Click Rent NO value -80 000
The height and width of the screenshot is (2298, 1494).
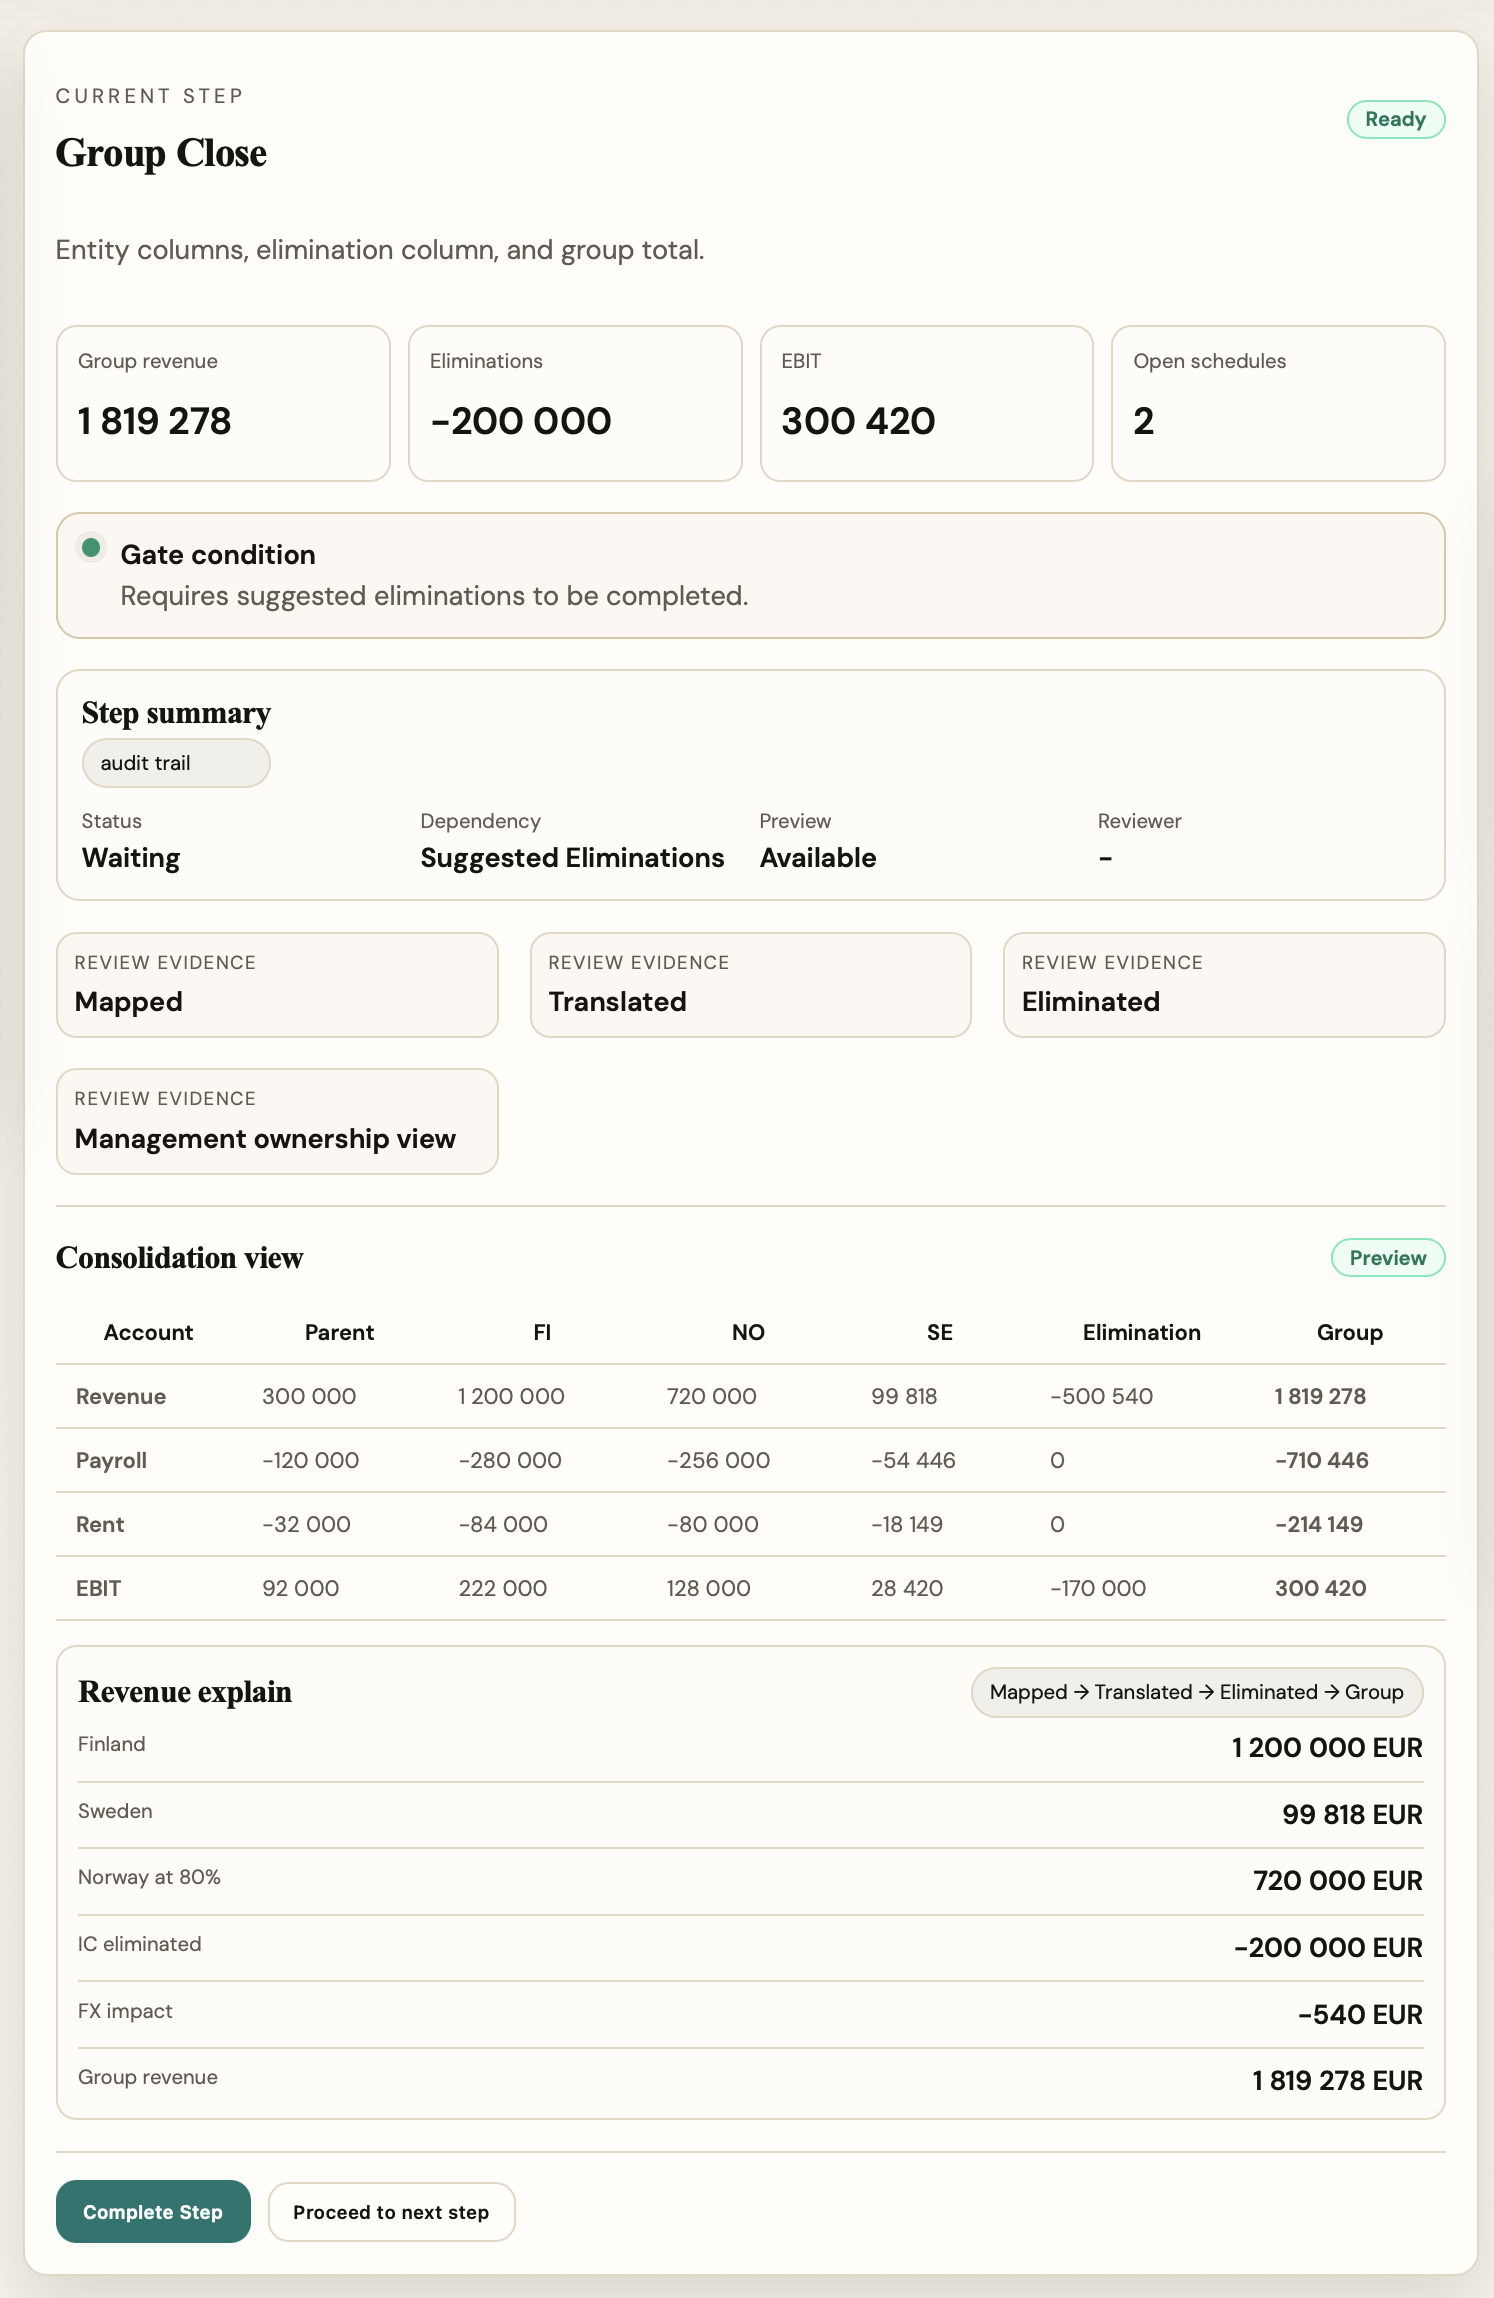(x=712, y=1524)
